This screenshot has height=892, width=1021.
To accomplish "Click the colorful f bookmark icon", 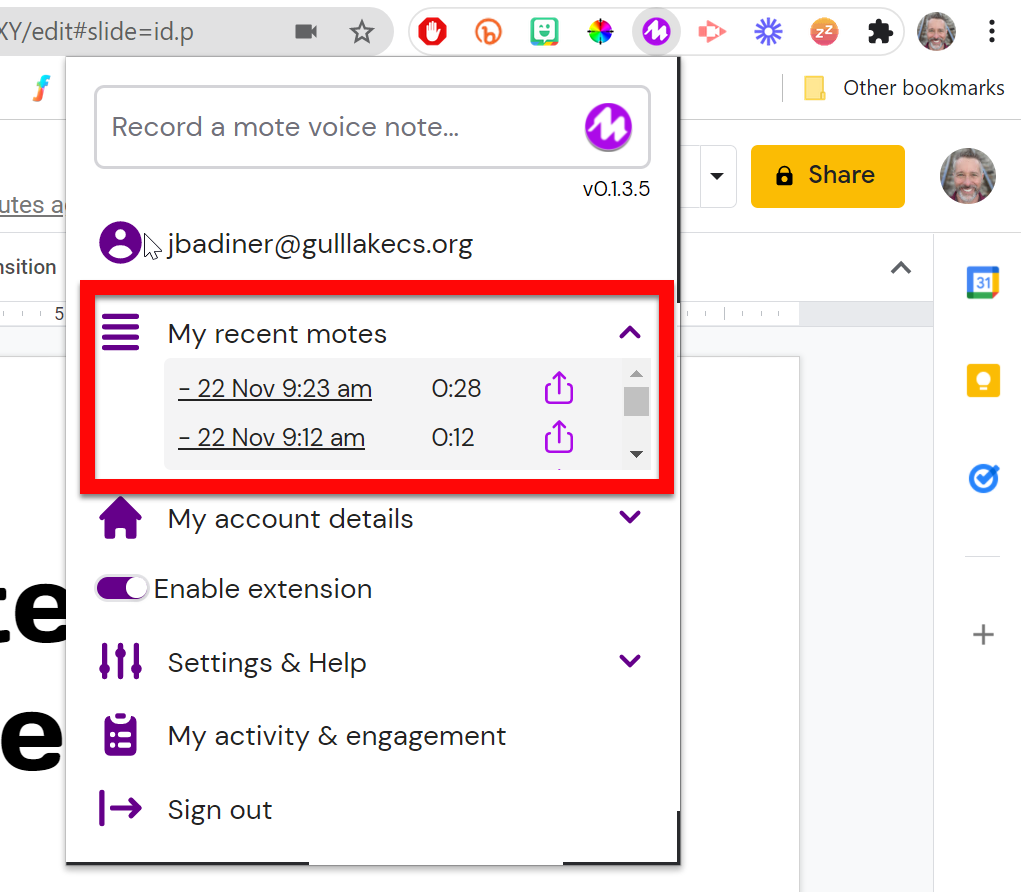I will pyautogui.click(x=42, y=87).
